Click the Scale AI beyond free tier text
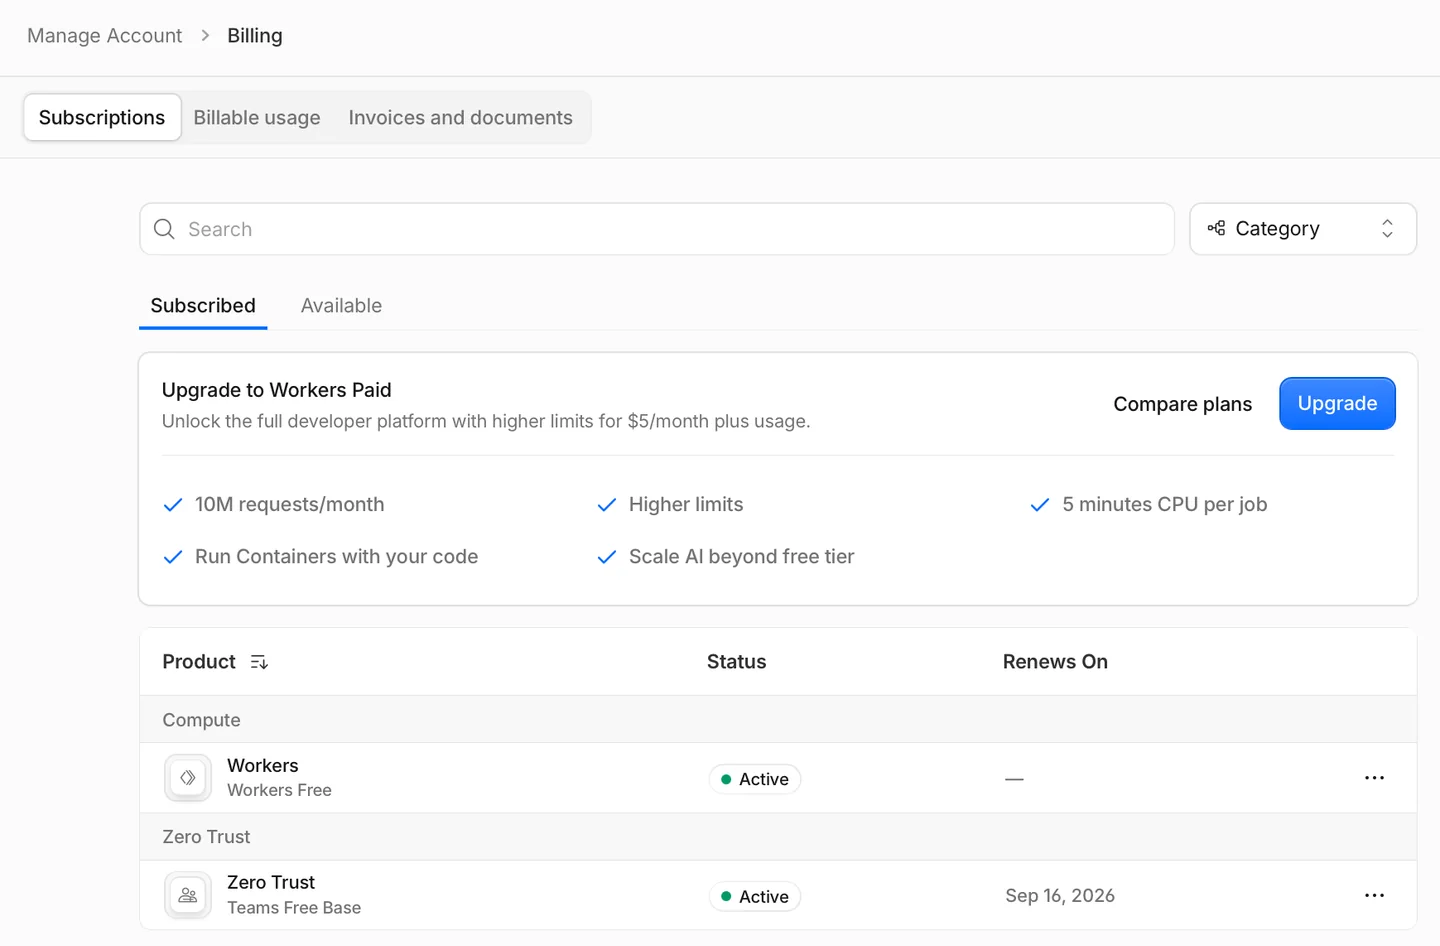 742,557
